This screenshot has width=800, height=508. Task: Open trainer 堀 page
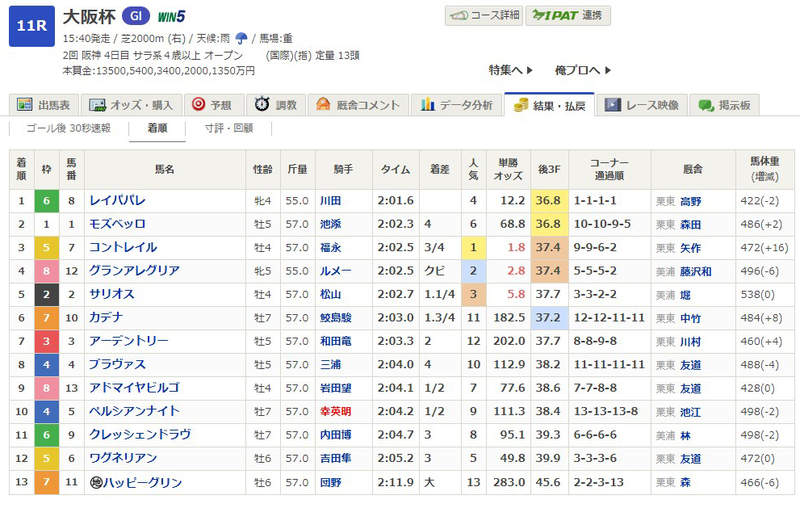[x=685, y=295]
